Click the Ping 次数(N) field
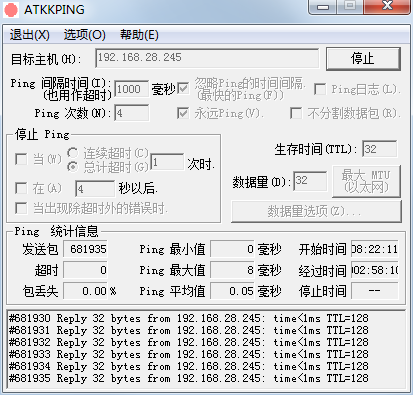The height and width of the screenshot is (395, 413). pyautogui.click(x=131, y=113)
